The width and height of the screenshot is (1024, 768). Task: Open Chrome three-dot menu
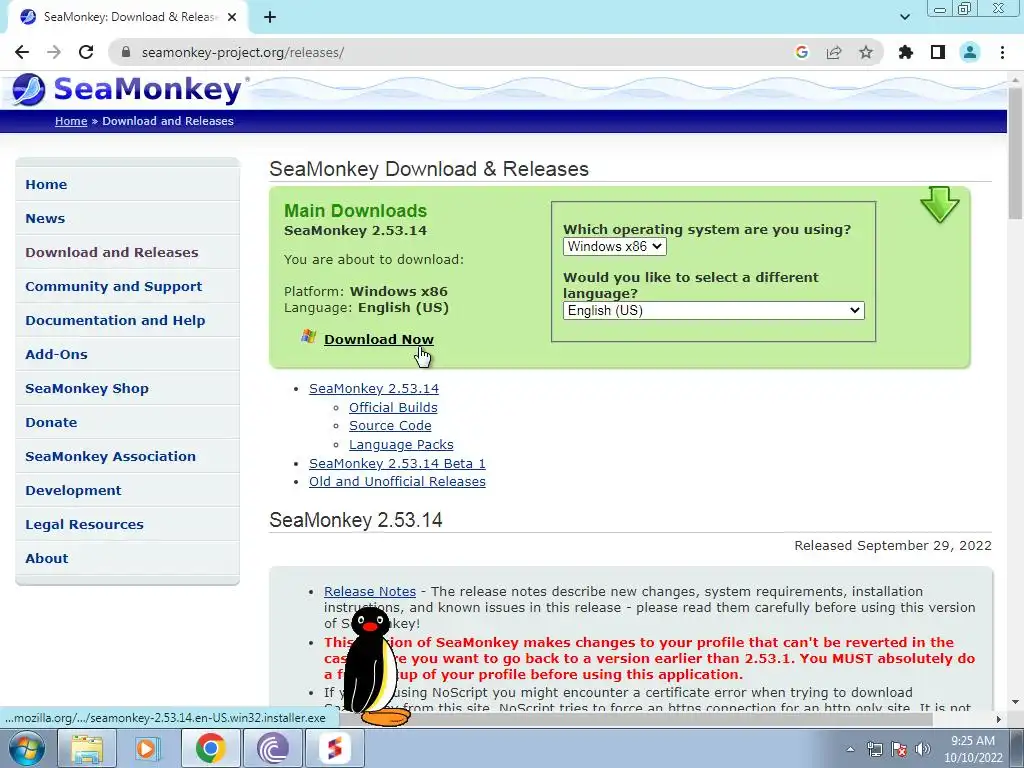coord(1002,52)
